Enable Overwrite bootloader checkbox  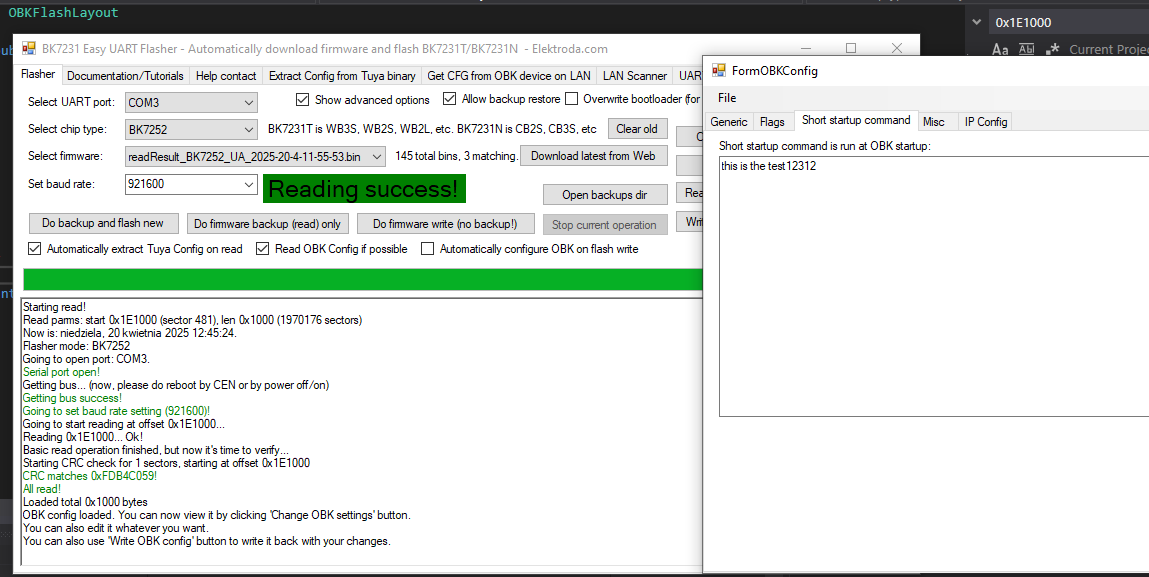tap(572, 99)
